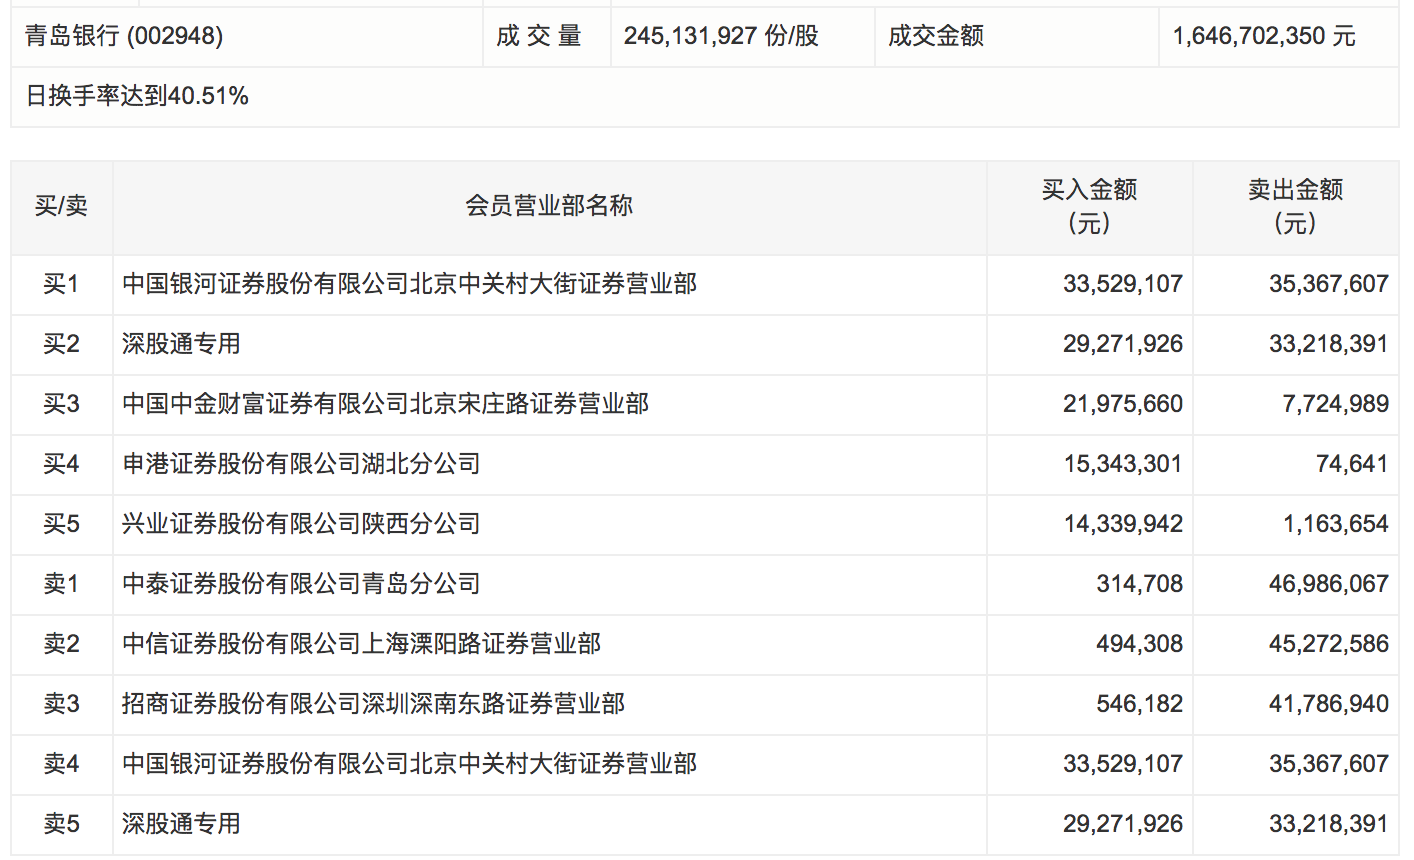Image resolution: width=1414 pixels, height=860 pixels.
Task: Click the 买入金额 (元) column header
Action: click(1090, 206)
